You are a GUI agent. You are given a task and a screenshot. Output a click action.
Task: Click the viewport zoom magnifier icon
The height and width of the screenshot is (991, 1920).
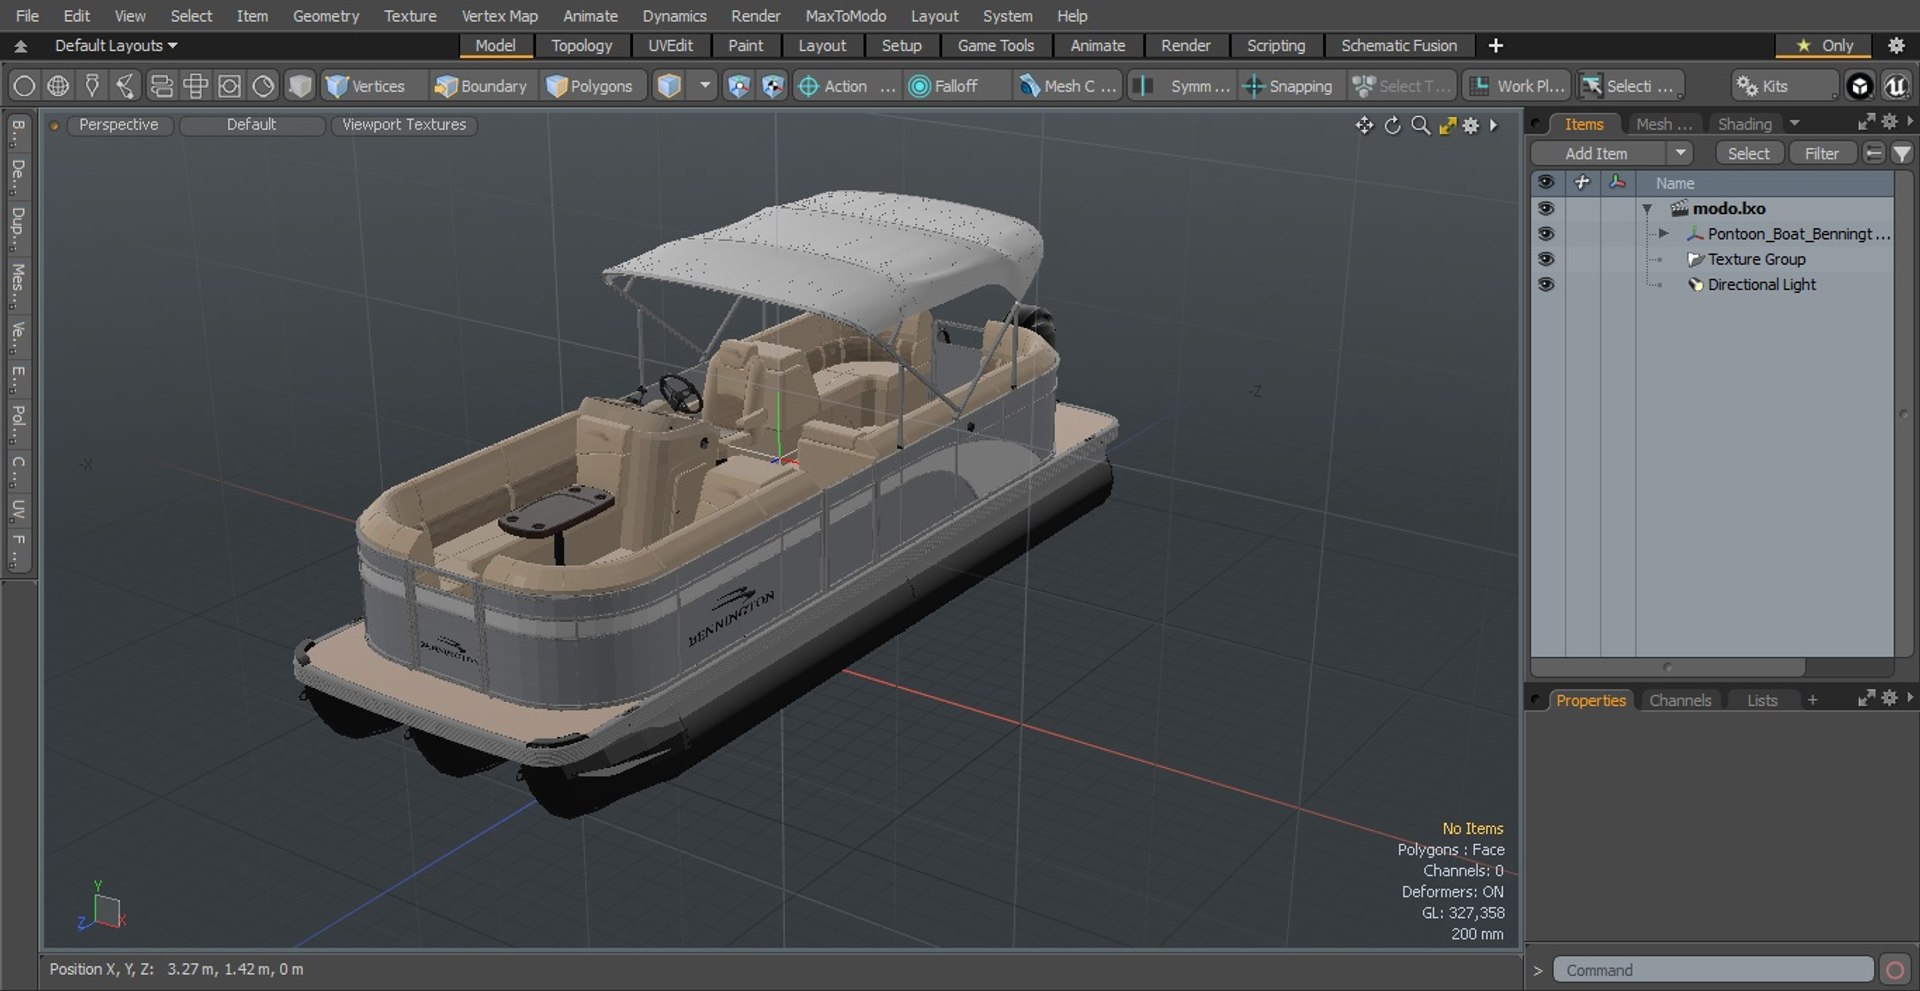pos(1420,125)
